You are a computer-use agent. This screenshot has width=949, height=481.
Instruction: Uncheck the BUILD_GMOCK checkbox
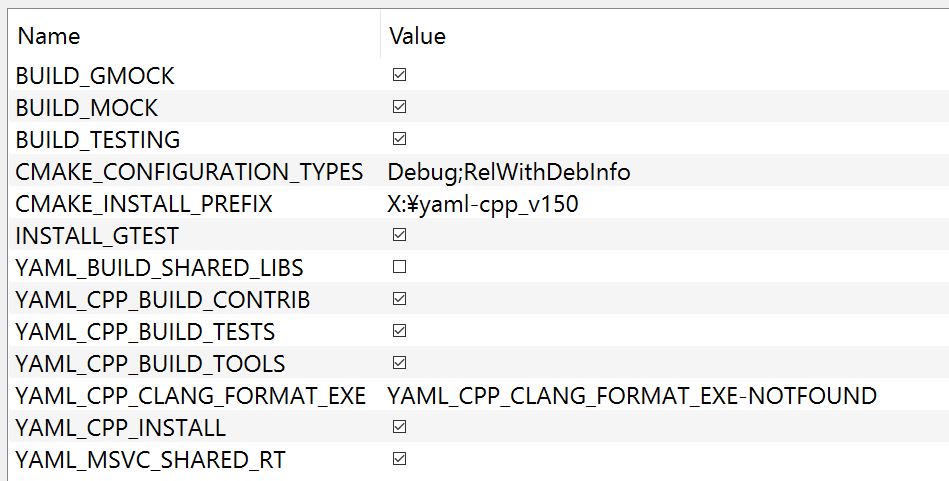pyautogui.click(x=399, y=75)
